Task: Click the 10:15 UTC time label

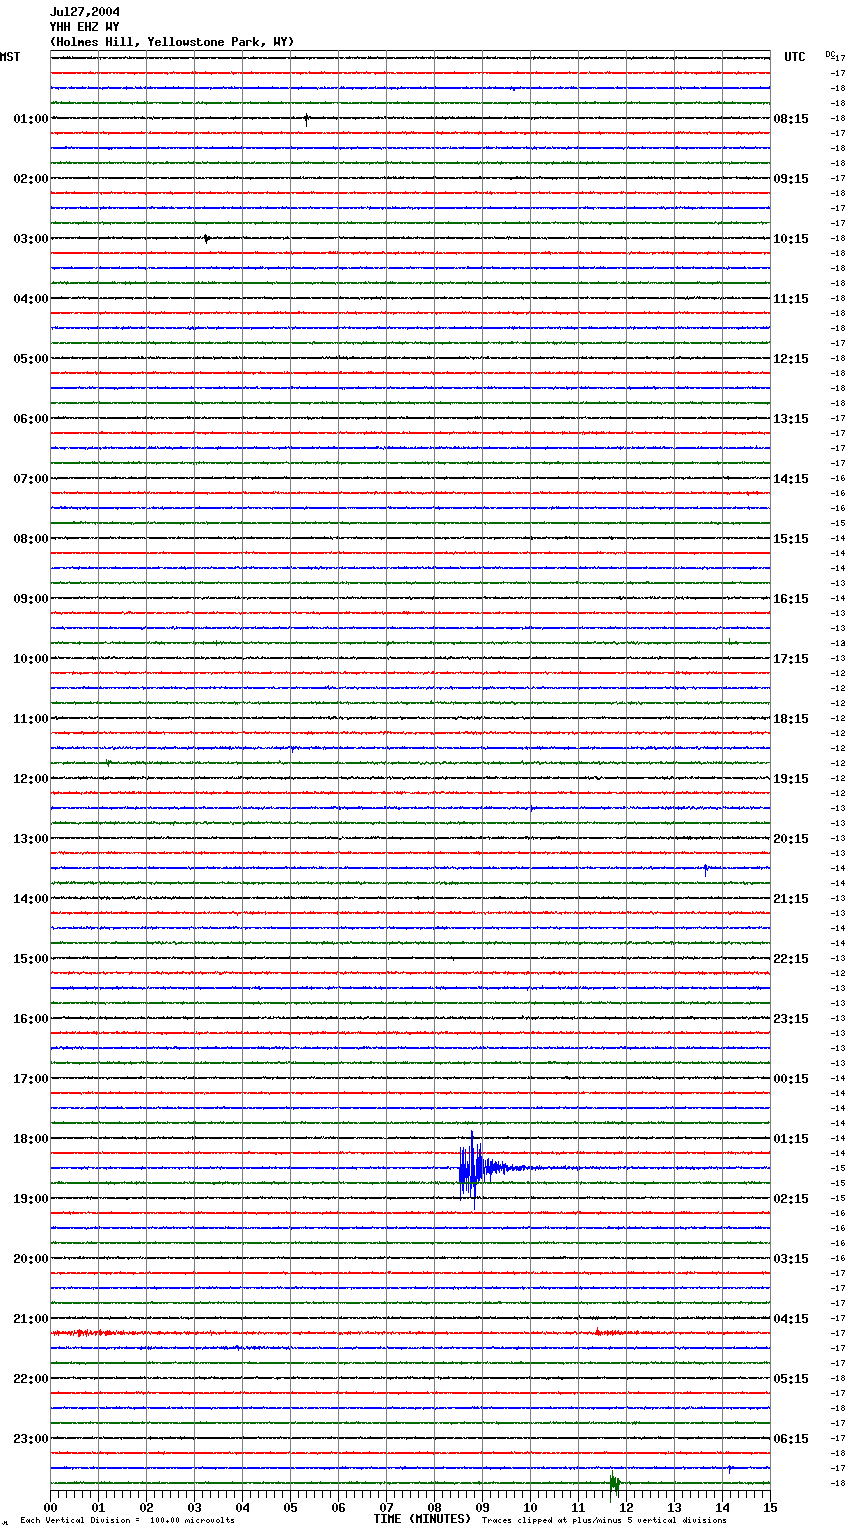Action: [791, 239]
